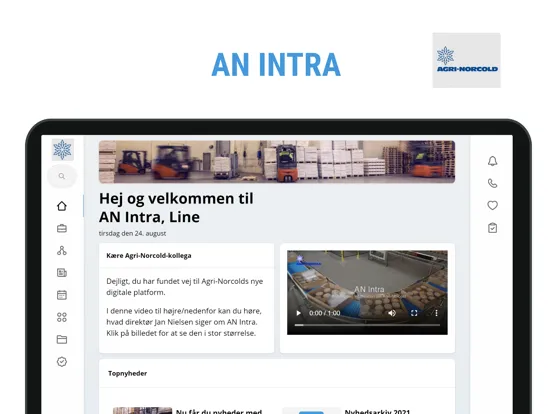Click the video progress bar

[x=367, y=325]
